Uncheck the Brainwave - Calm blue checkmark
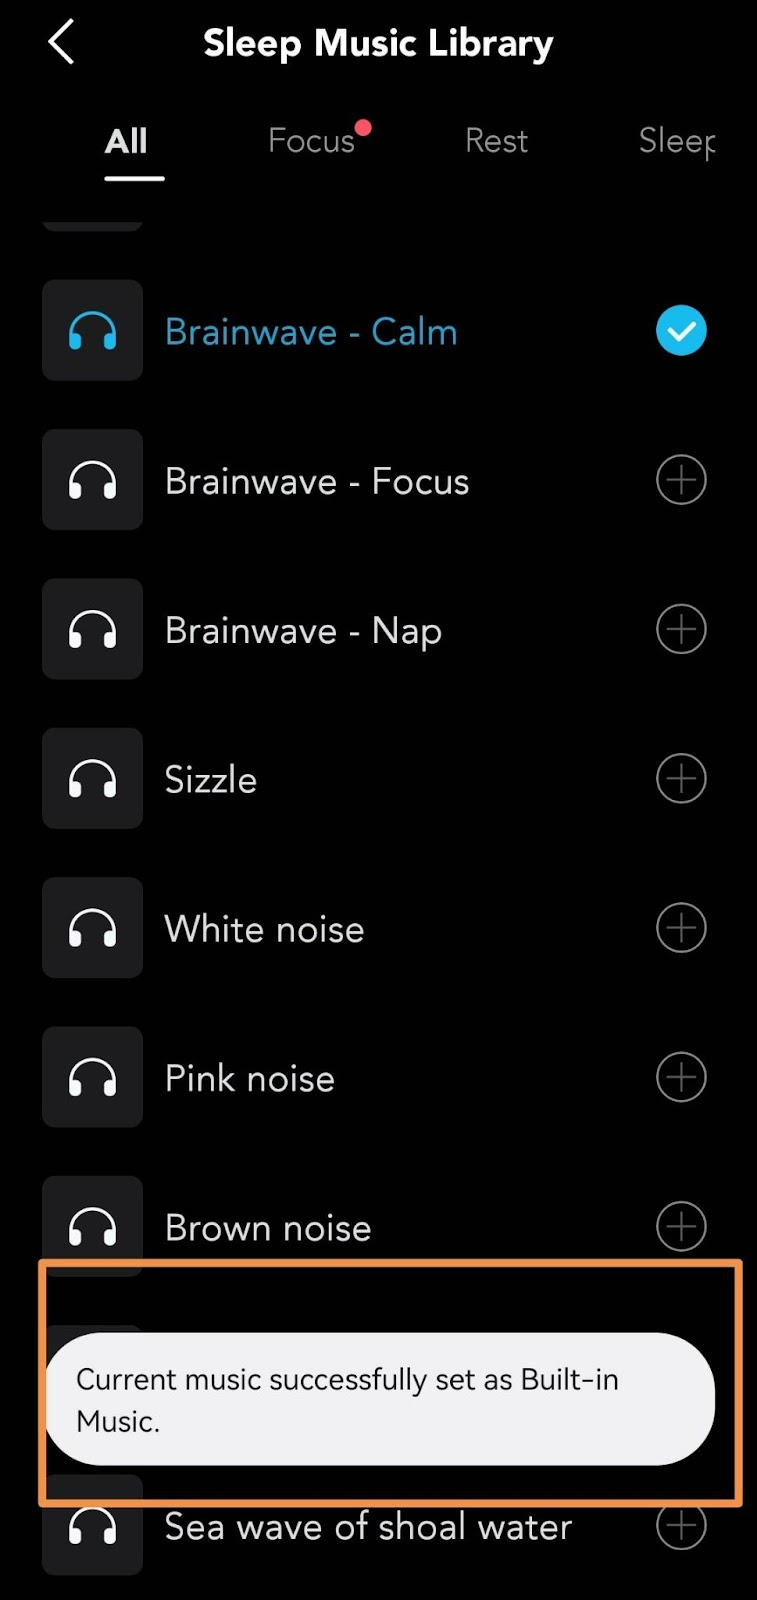 click(681, 331)
